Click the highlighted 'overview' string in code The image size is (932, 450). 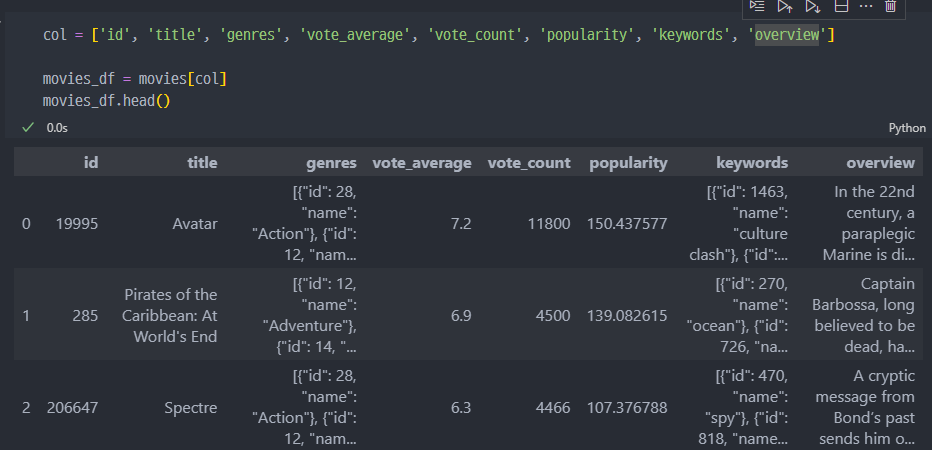(x=788, y=36)
